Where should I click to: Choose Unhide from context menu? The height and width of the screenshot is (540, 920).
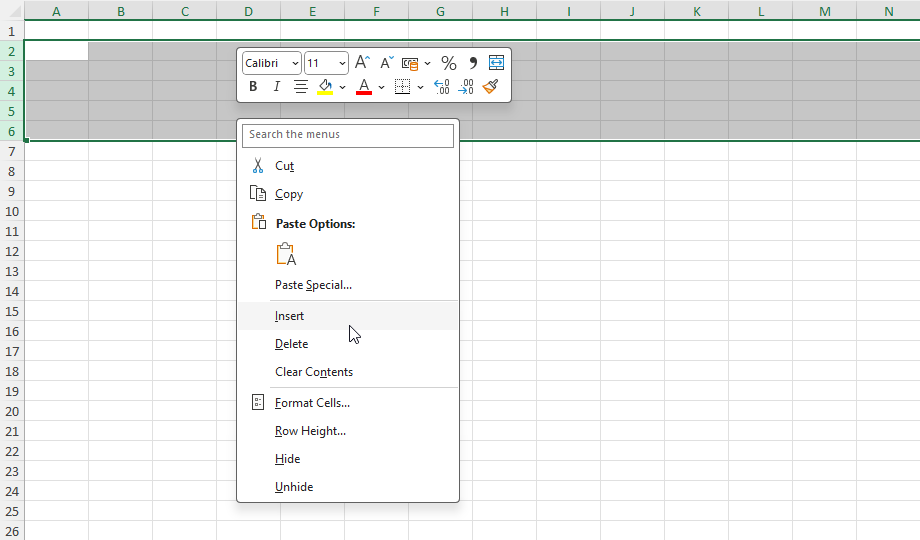point(348,487)
